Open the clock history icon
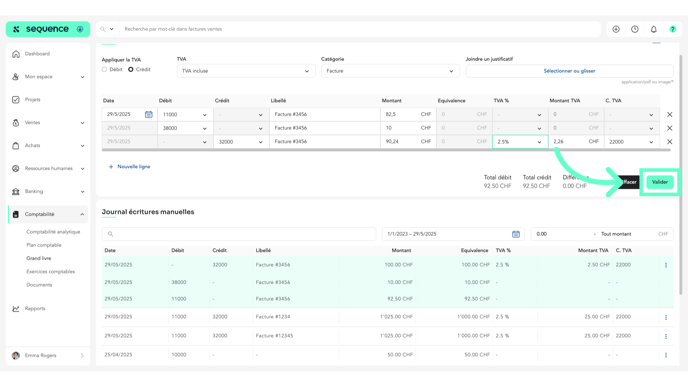 point(635,29)
